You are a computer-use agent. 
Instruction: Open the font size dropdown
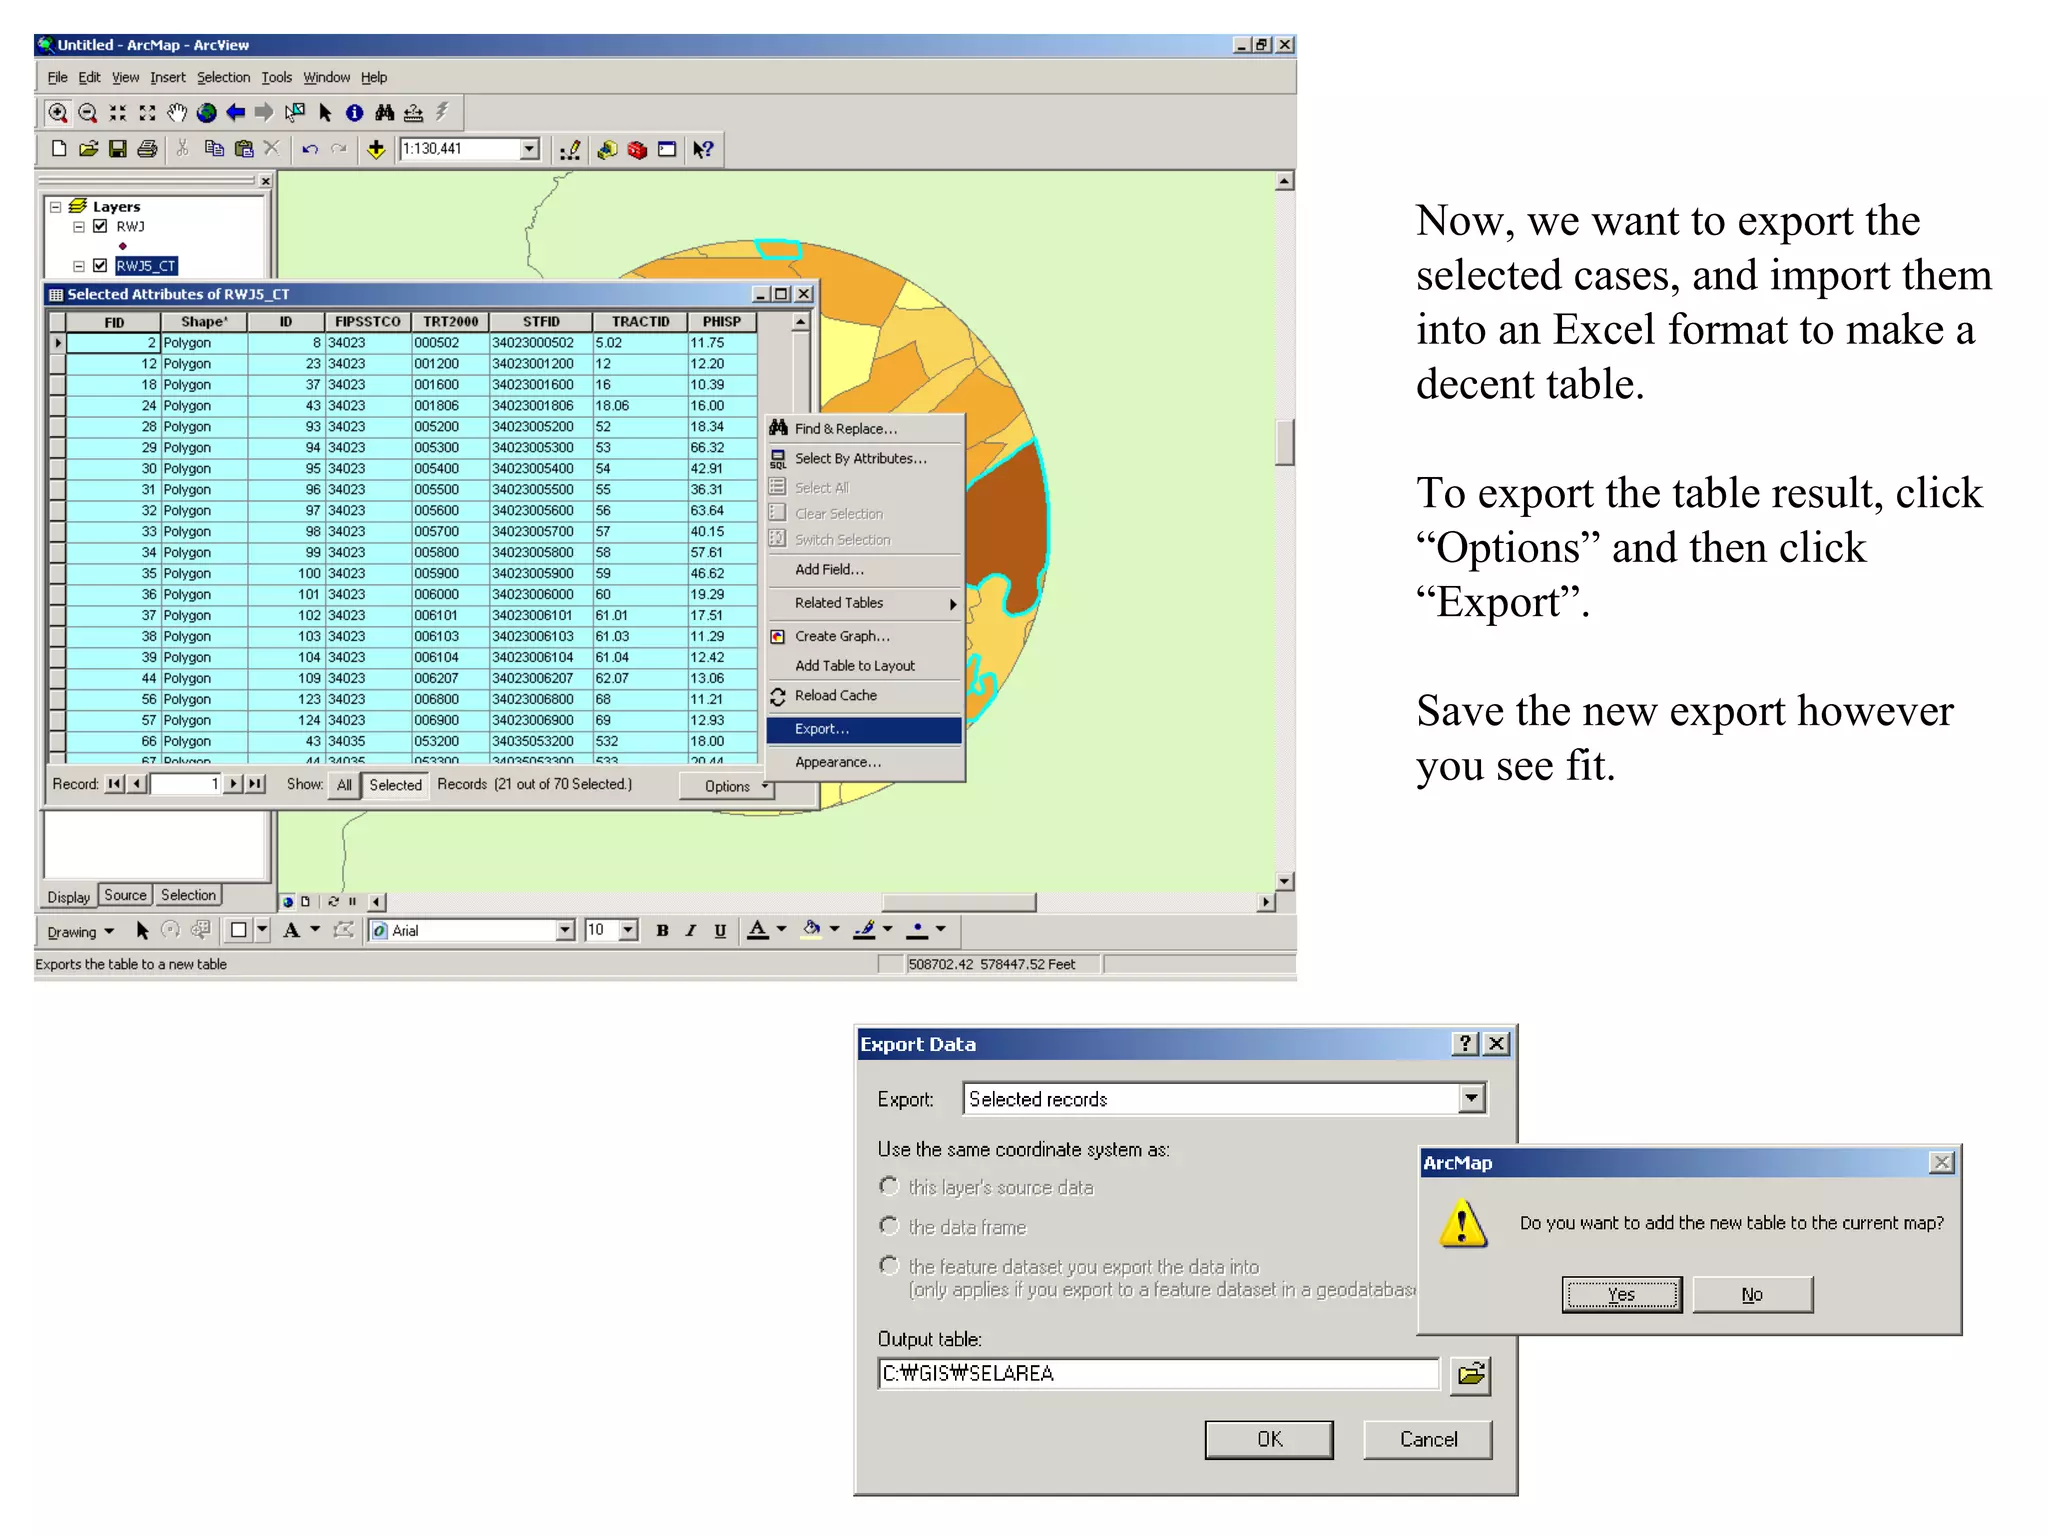pyautogui.click(x=629, y=930)
